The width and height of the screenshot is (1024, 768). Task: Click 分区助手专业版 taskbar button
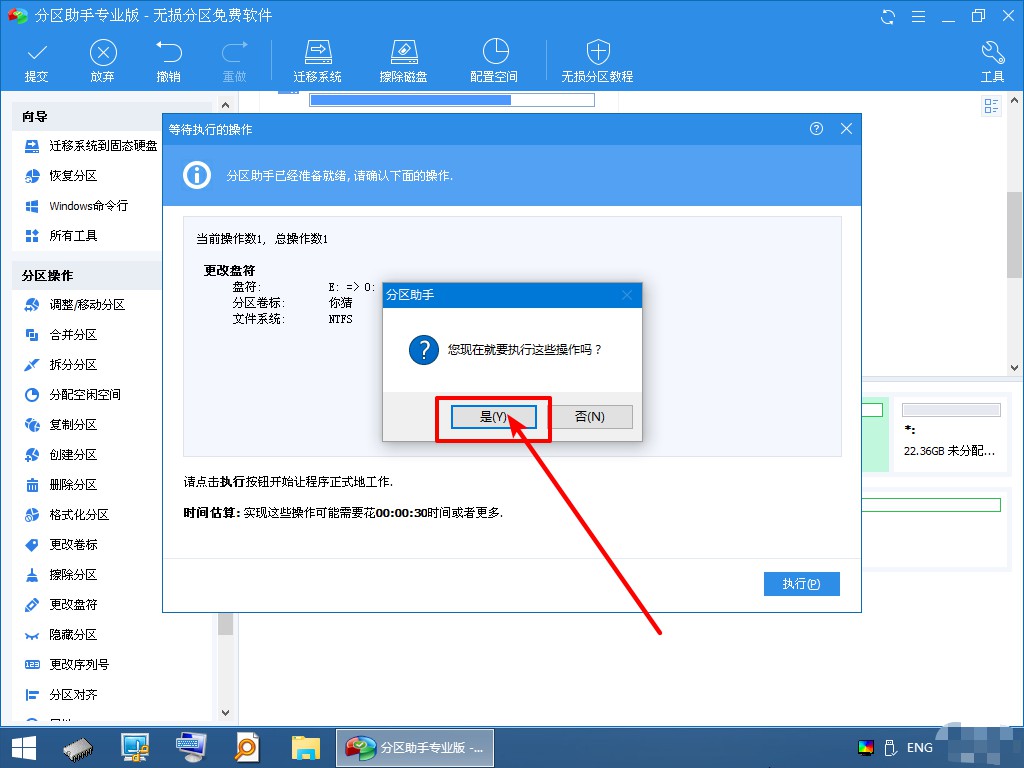415,748
